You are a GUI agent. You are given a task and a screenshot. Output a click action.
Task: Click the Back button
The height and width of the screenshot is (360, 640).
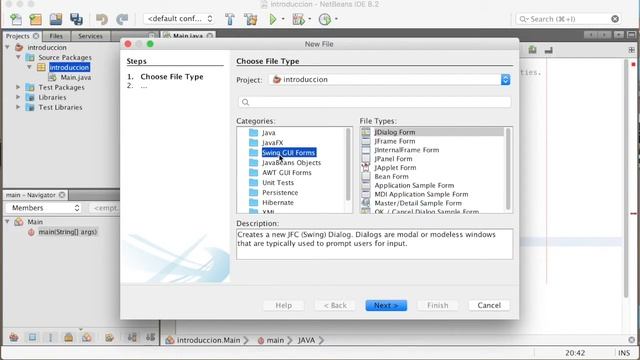coord(335,305)
